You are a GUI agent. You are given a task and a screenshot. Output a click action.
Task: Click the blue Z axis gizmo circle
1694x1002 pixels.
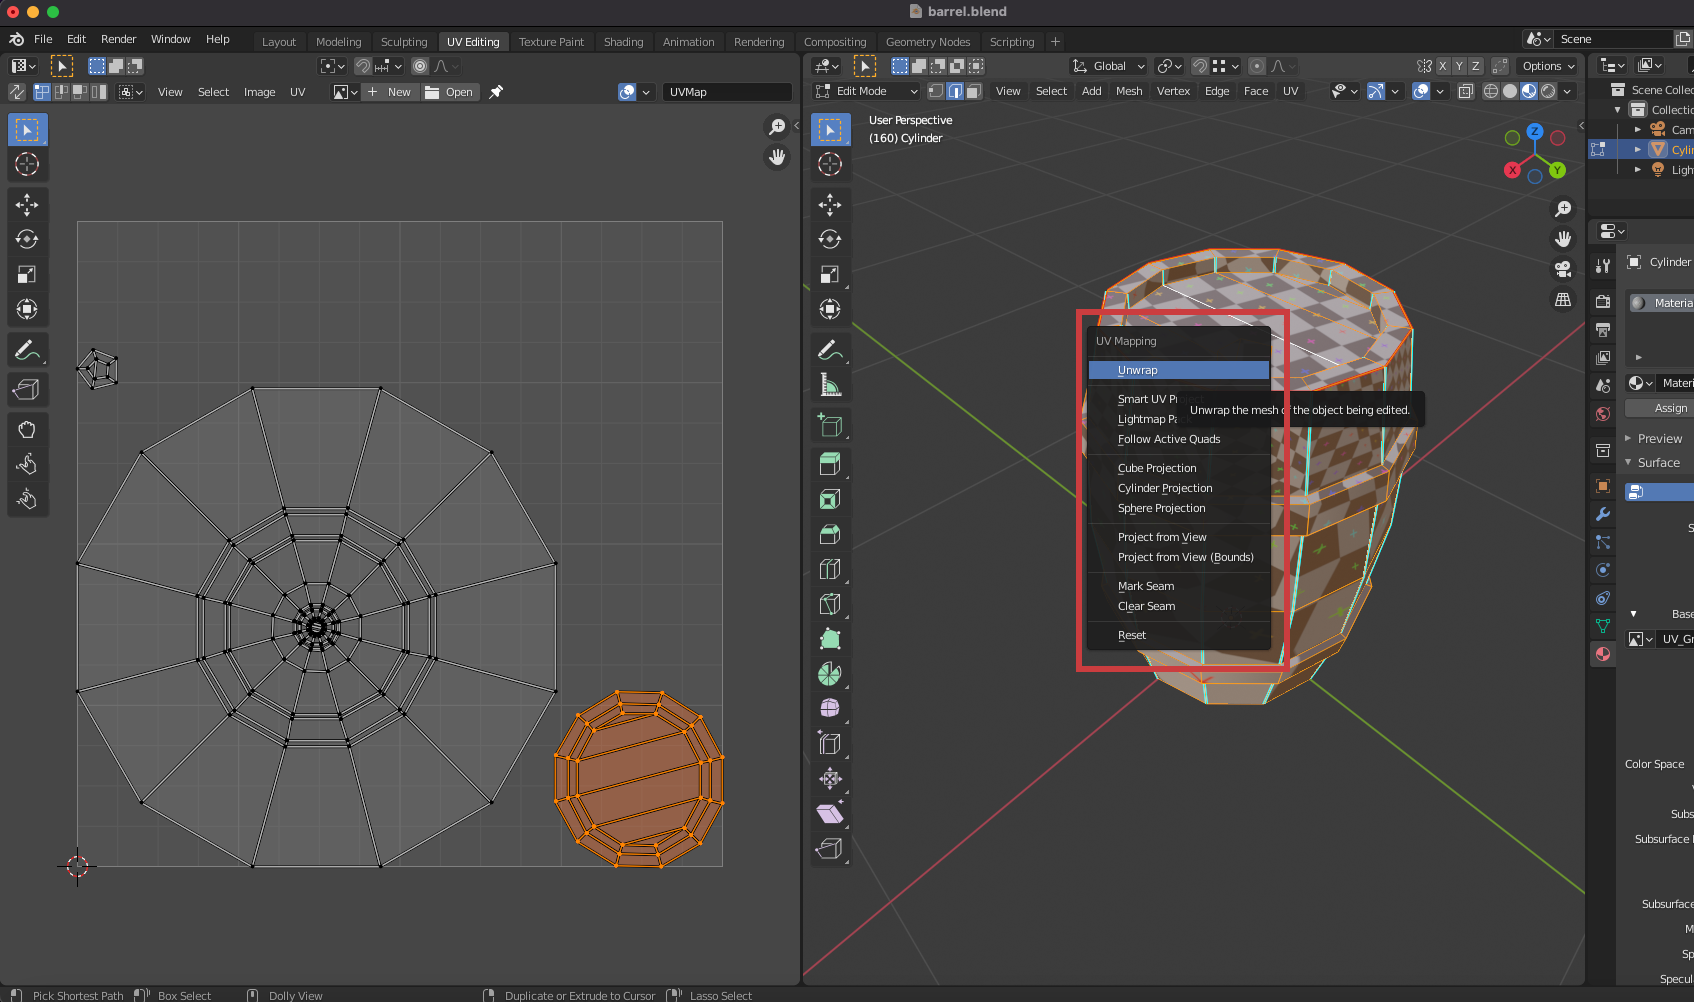[1534, 131]
